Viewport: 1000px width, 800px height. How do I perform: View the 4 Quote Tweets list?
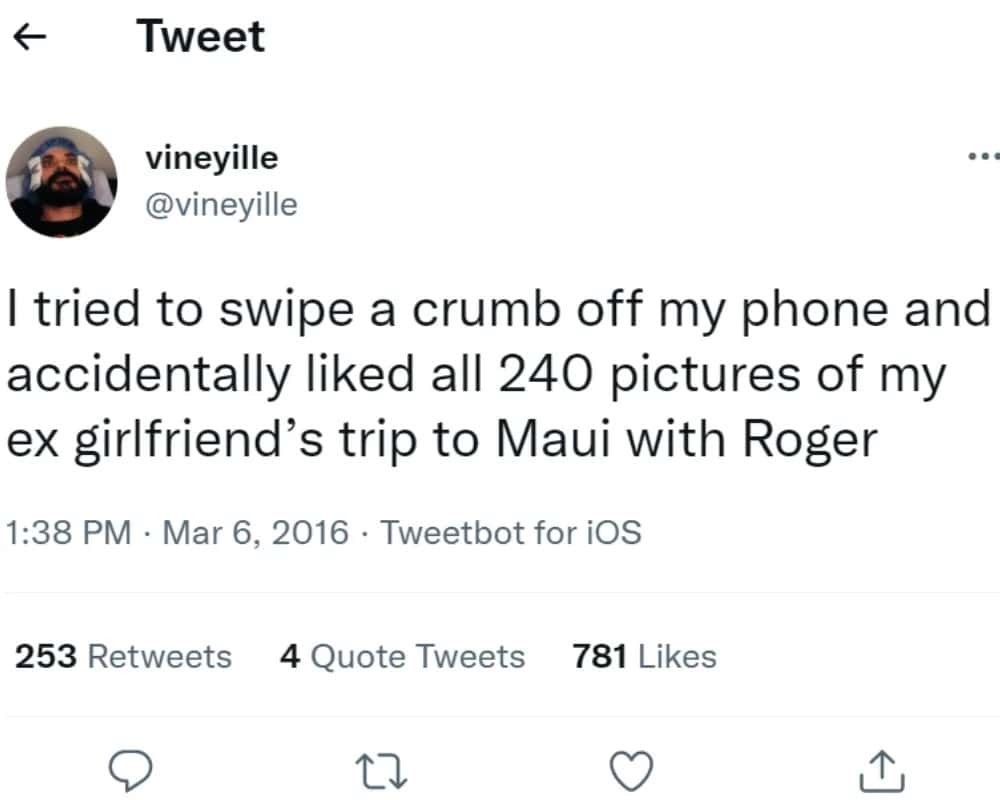tap(402, 657)
